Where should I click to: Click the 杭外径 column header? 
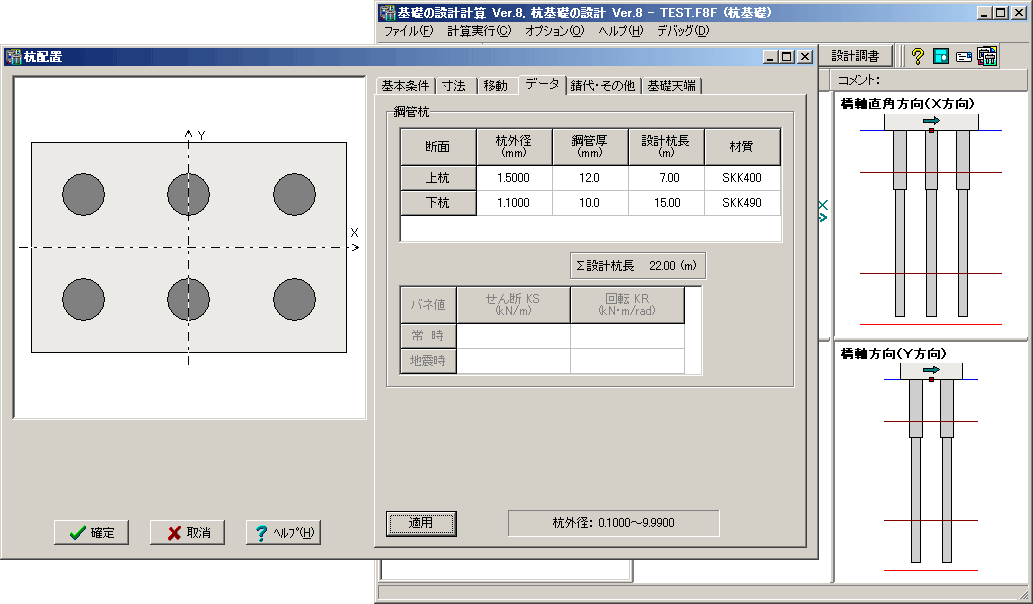tap(514, 146)
